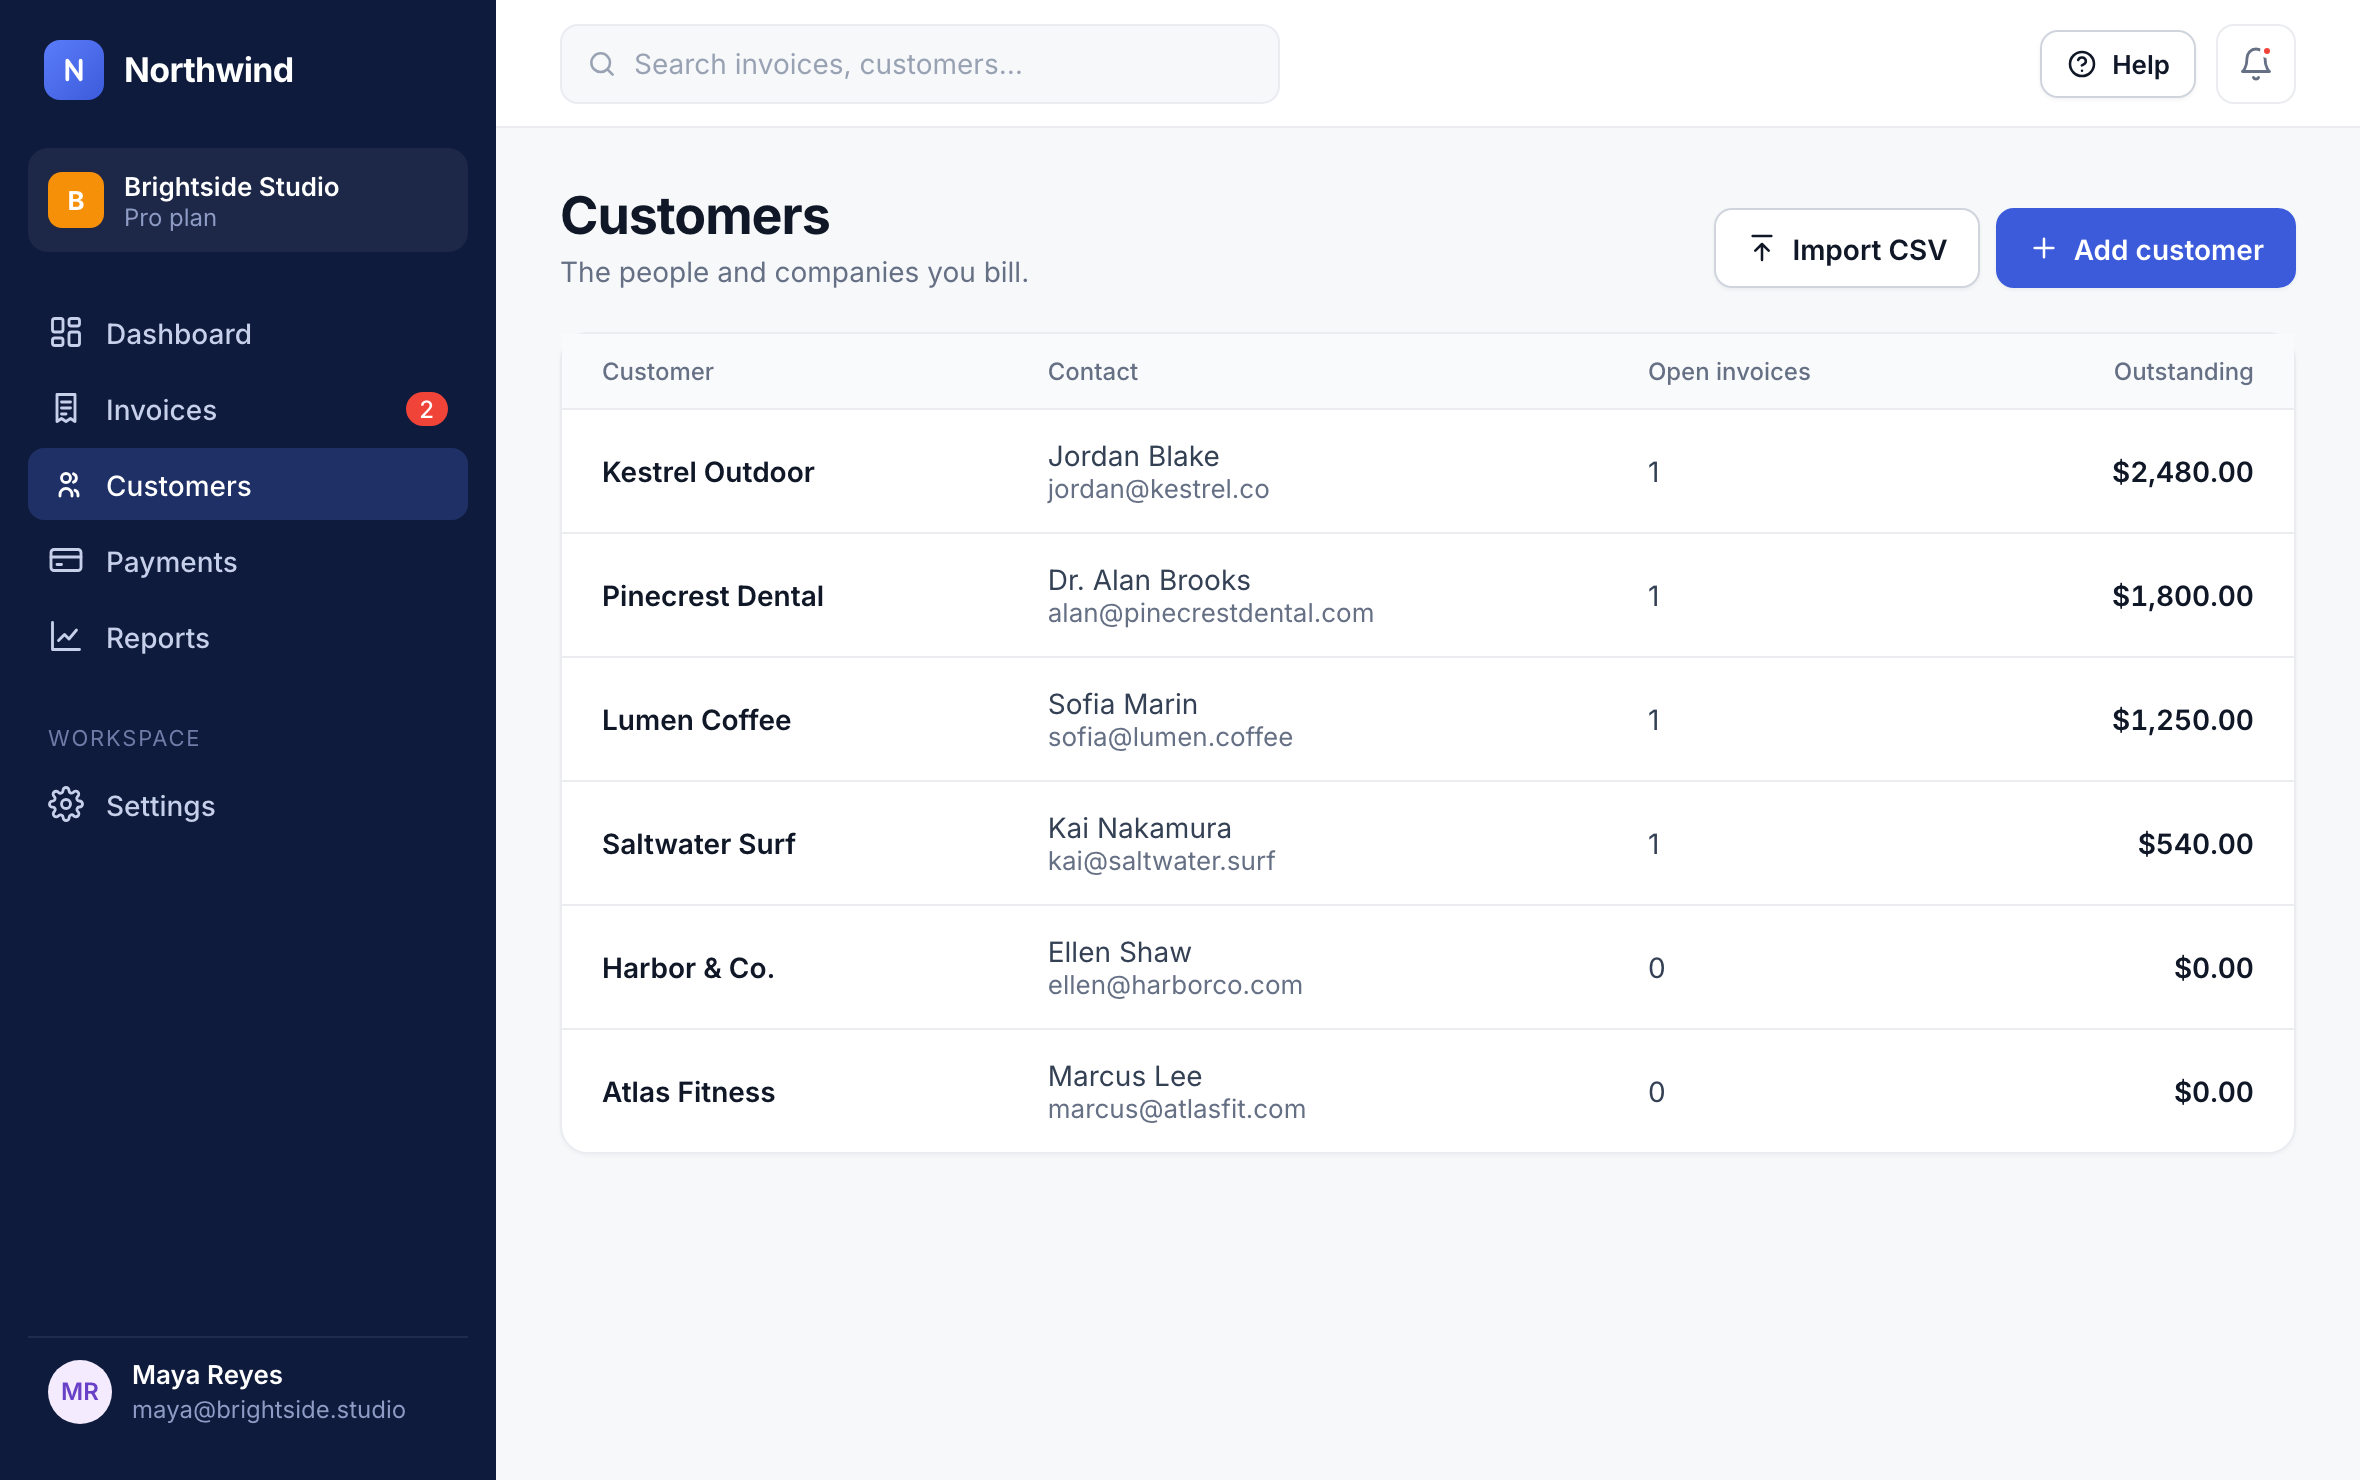Click the email alan@pinecrestdental.com
Viewport: 2360px width, 1480px height.
pyautogui.click(x=1211, y=613)
